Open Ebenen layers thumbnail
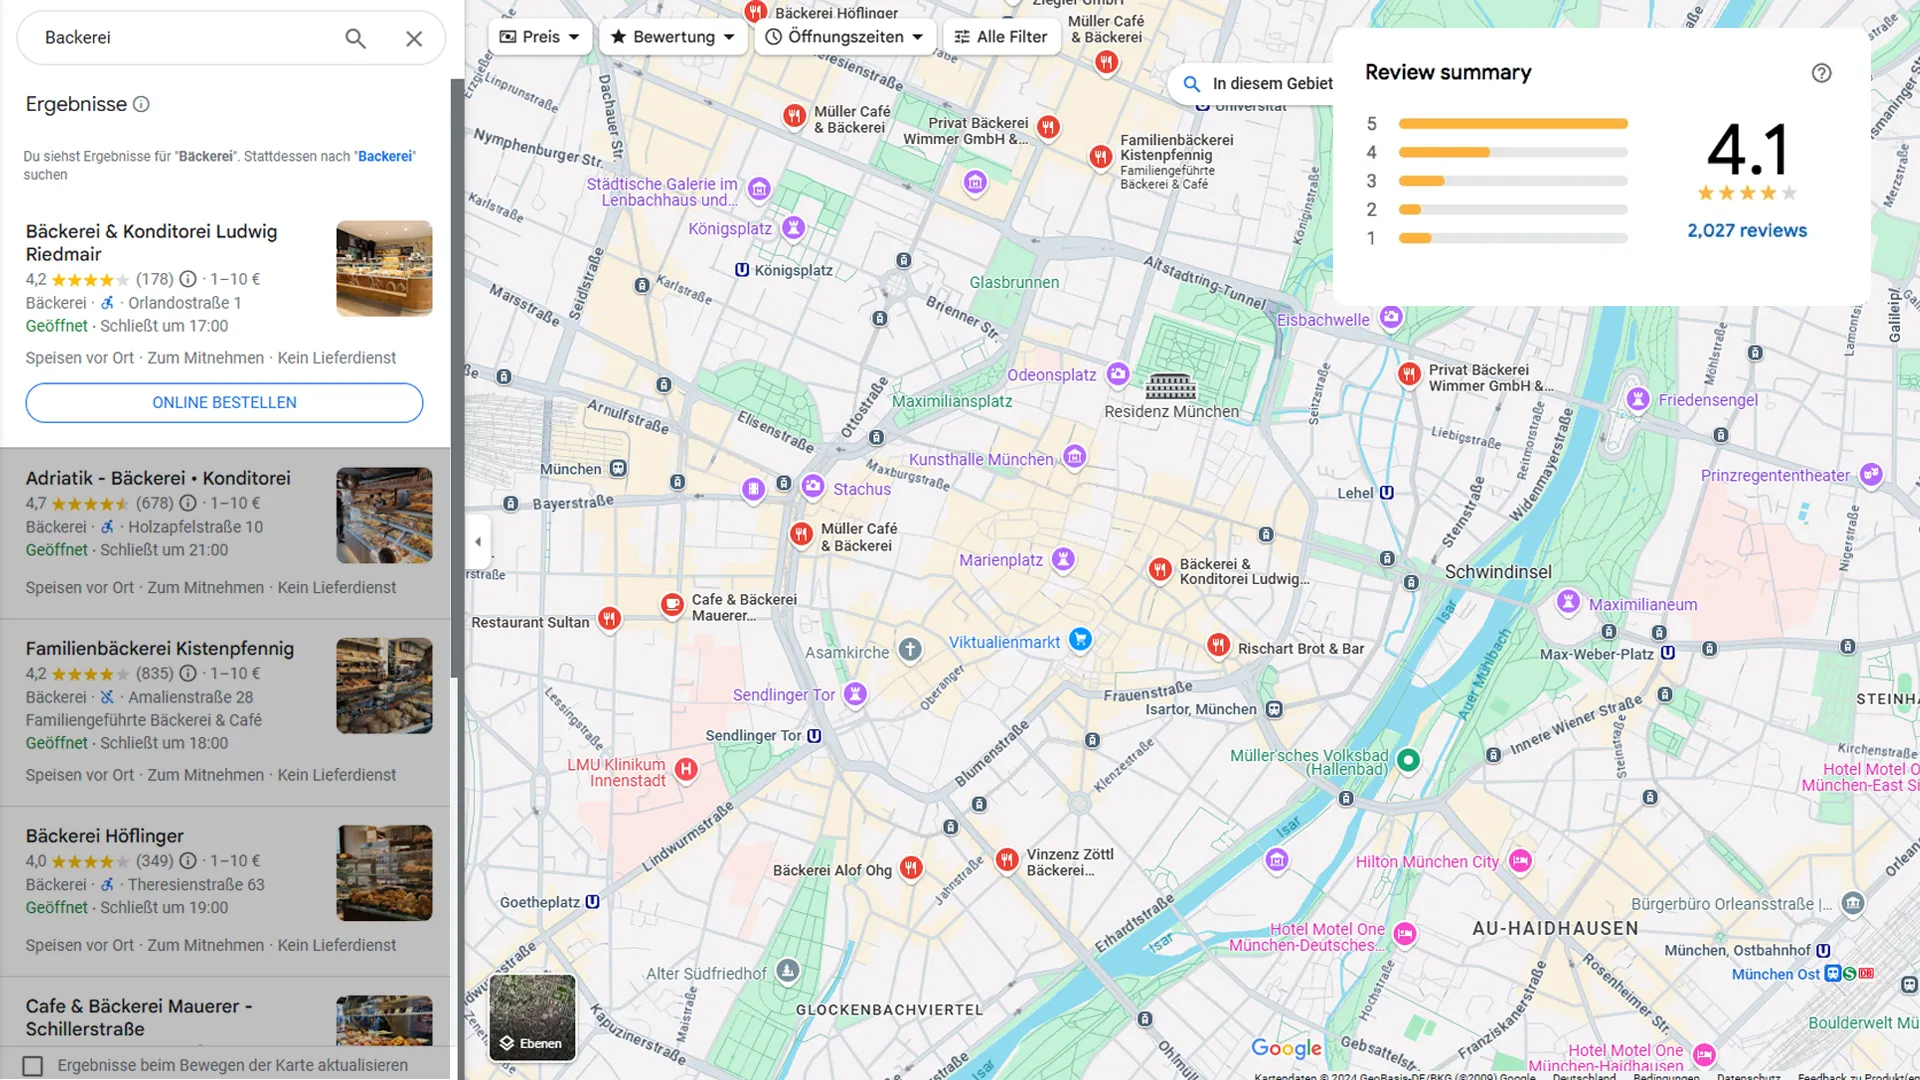The width and height of the screenshot is (1920, 1080). coord(532,1017)
